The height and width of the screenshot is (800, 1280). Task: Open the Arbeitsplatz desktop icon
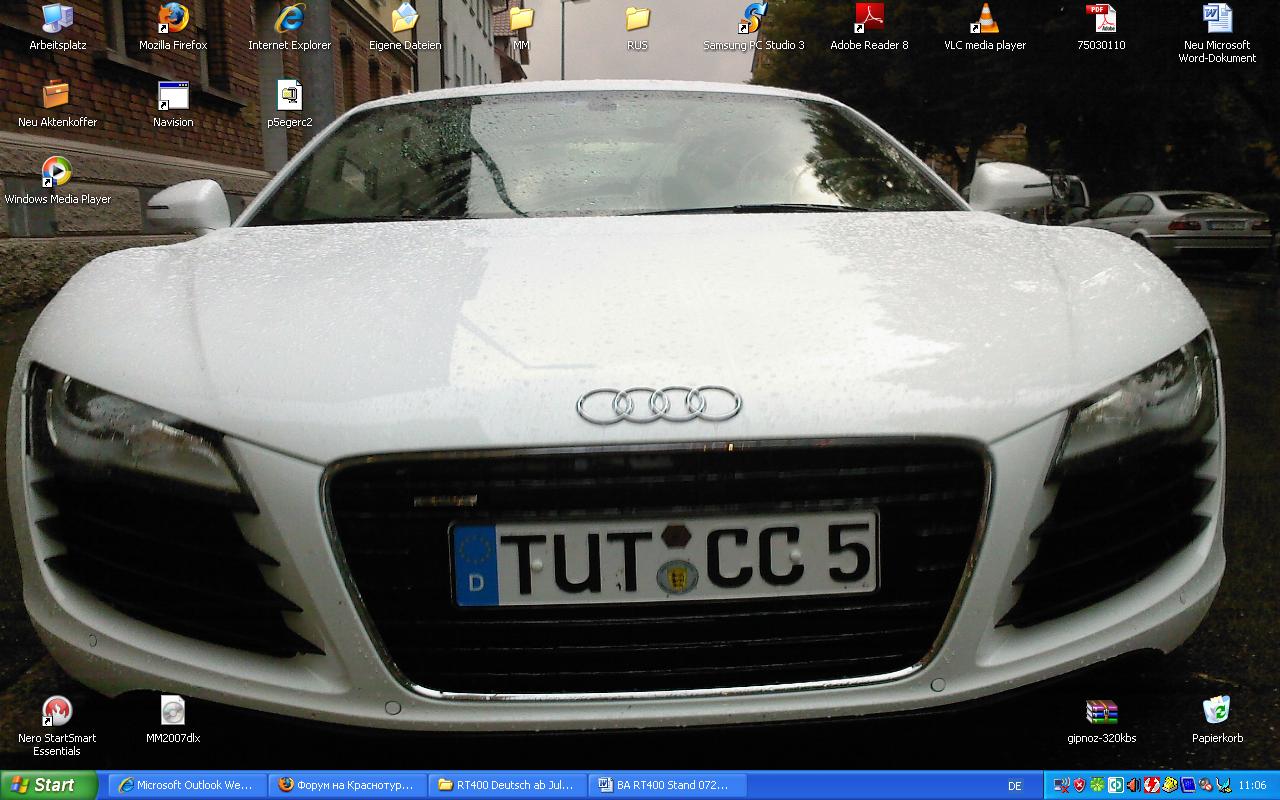coord(57,27)
